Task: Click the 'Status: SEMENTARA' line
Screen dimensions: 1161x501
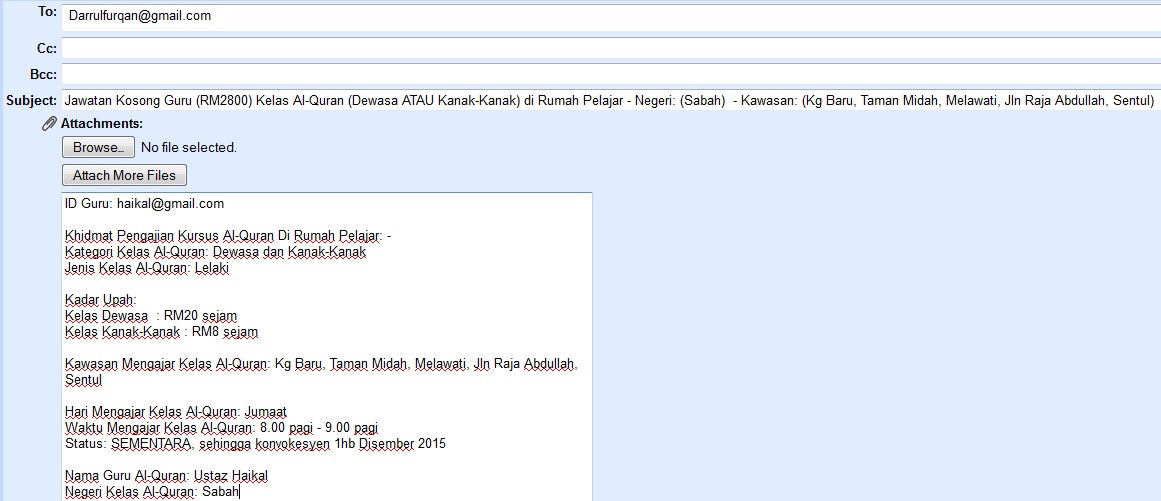Action: pyautogui.click(x=255, y=444)
